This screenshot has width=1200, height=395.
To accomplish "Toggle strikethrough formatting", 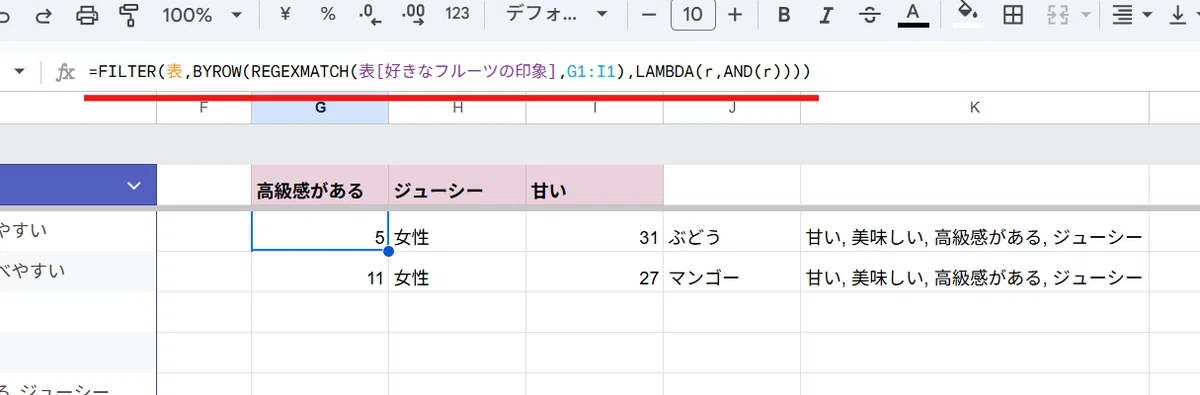I will tap(869, 15).
